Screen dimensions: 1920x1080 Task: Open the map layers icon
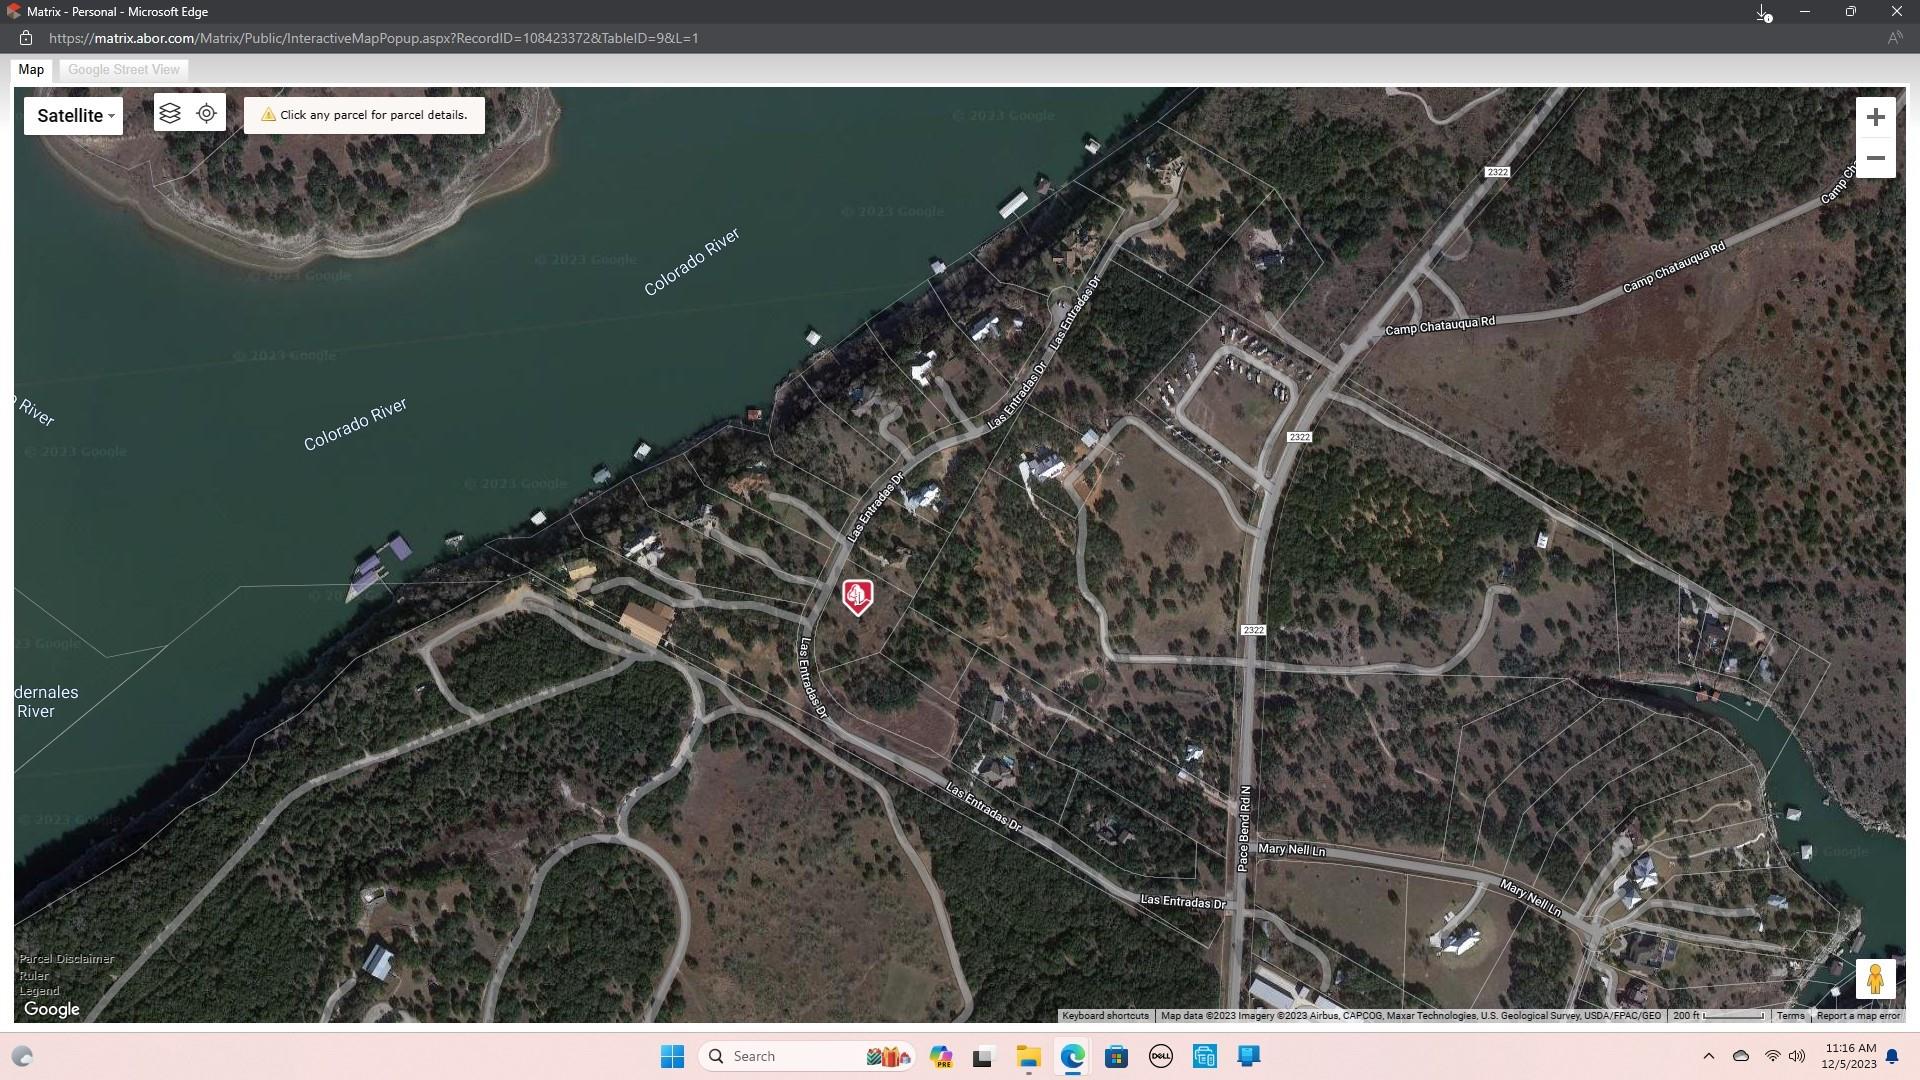click(x=170, y=114)
